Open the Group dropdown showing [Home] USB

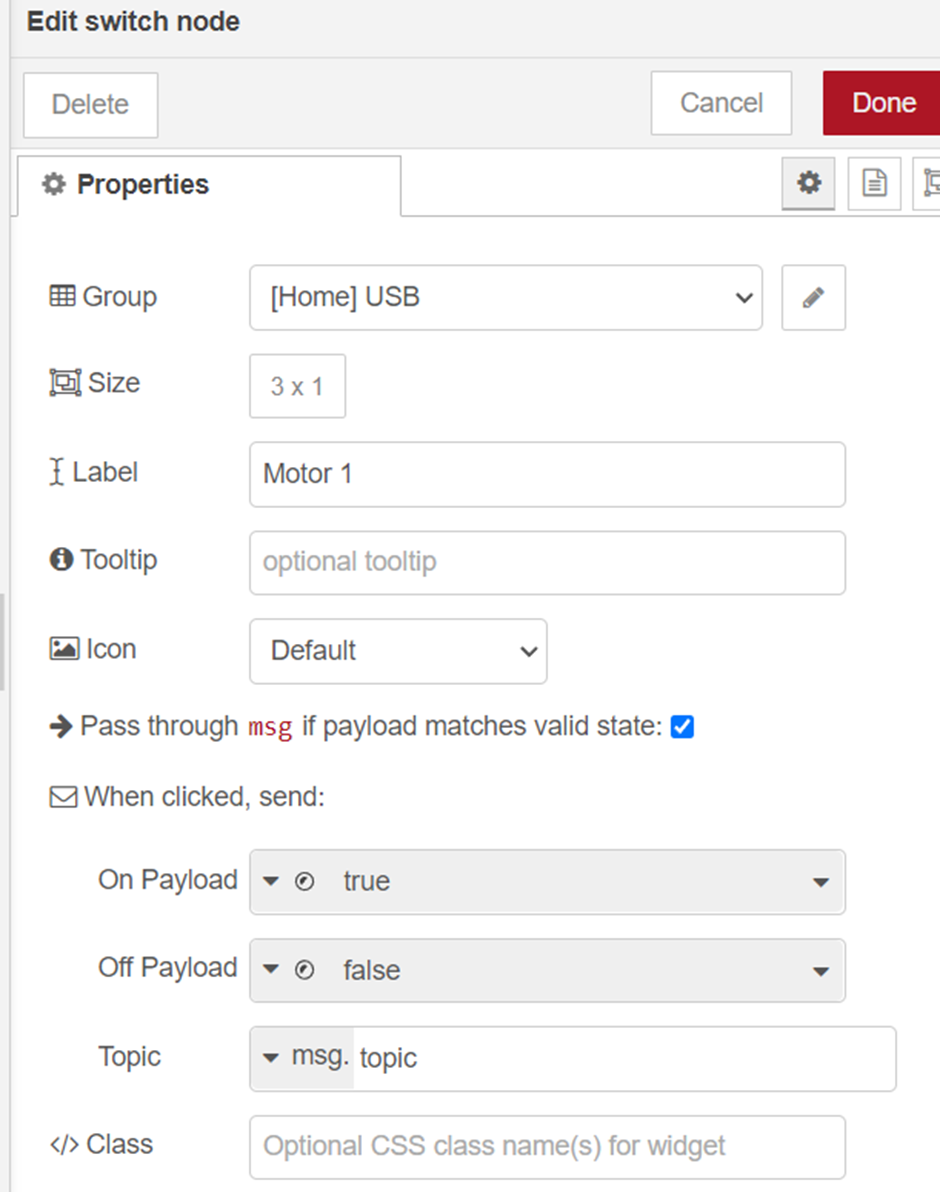(506, 298)
